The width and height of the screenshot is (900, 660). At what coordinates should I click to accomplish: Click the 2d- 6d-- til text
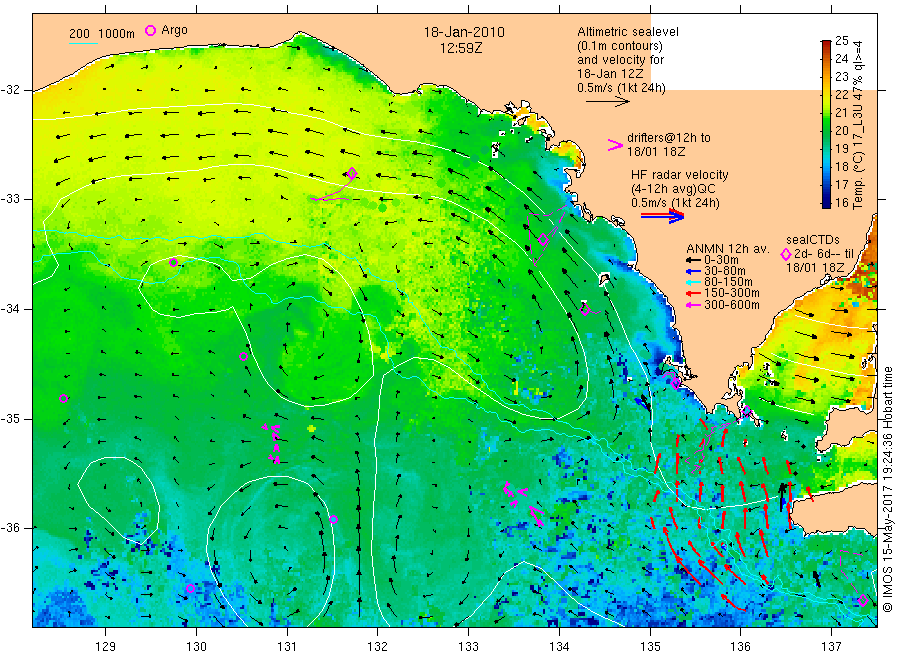[x=824, y=254]
